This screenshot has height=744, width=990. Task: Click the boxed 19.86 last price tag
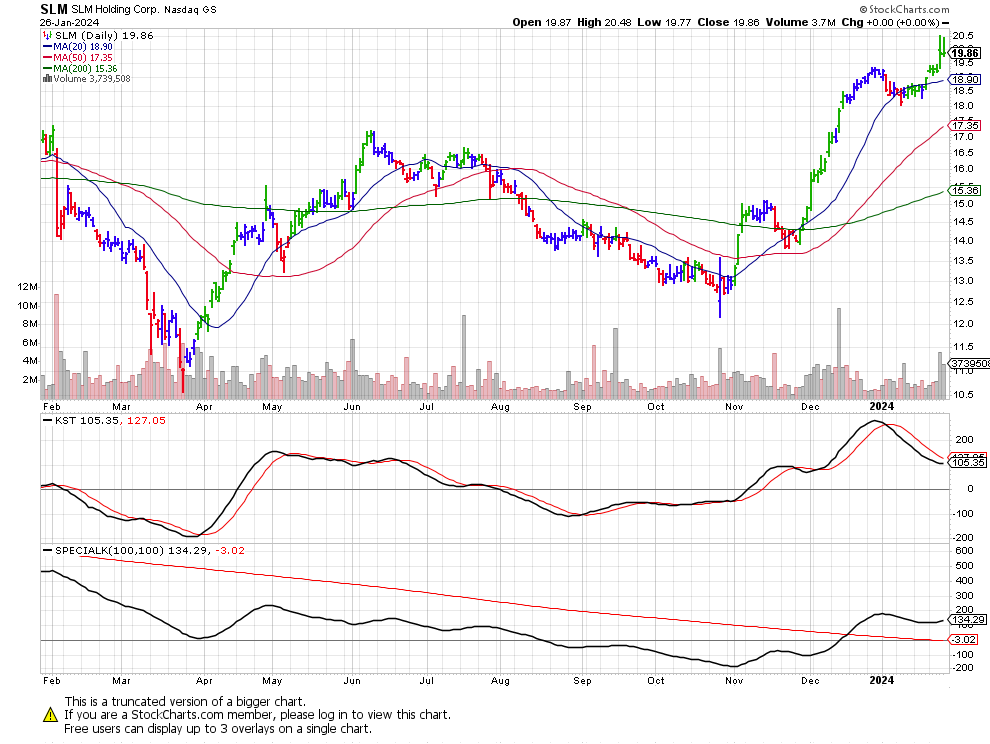[x=965, y=53]
